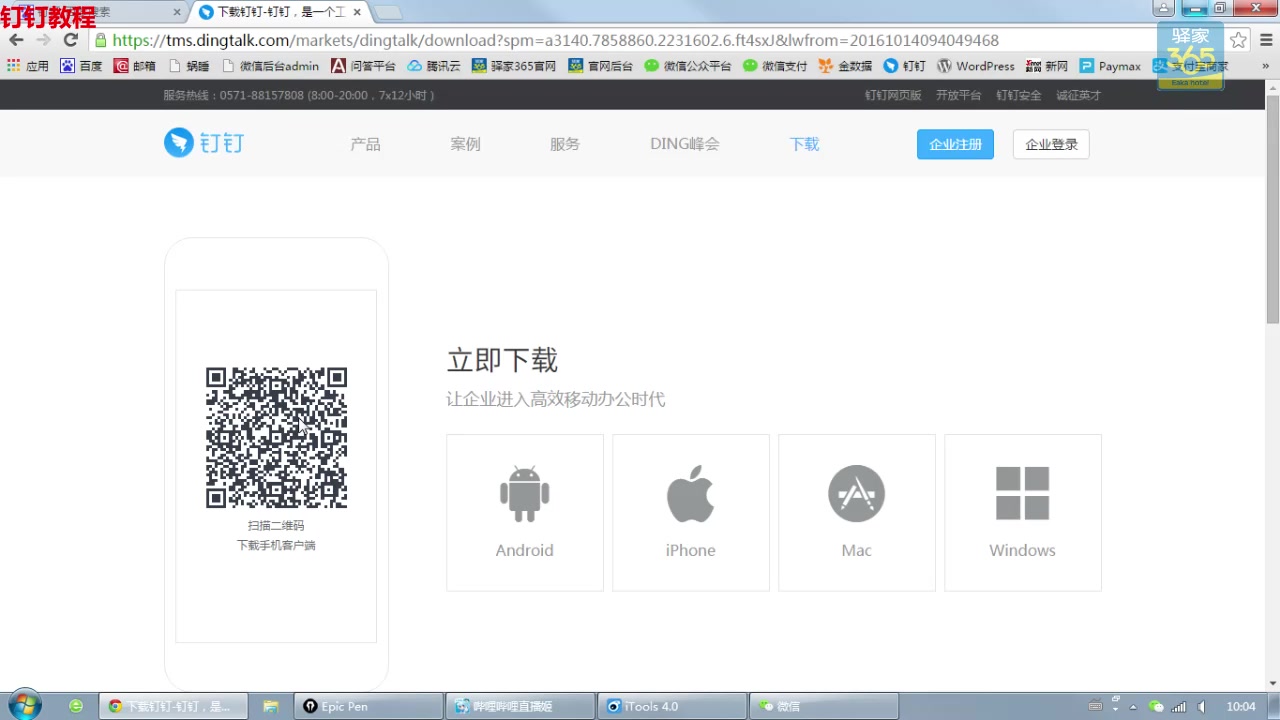Screen dimensions: 1280x720
Task: Open the DING峰会 nav item
Action: tap(685, 144)
